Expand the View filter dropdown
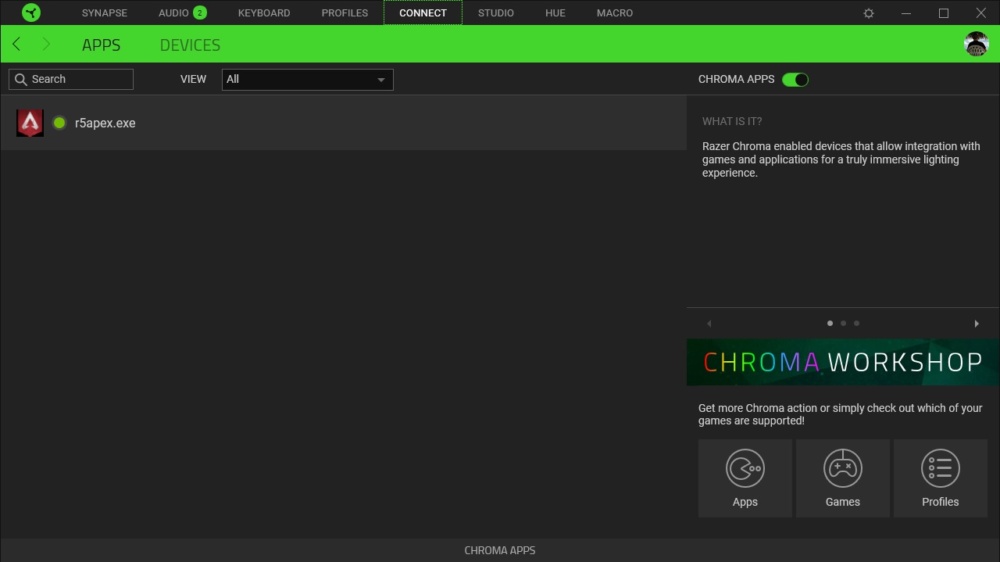 [x=307, y=79]
